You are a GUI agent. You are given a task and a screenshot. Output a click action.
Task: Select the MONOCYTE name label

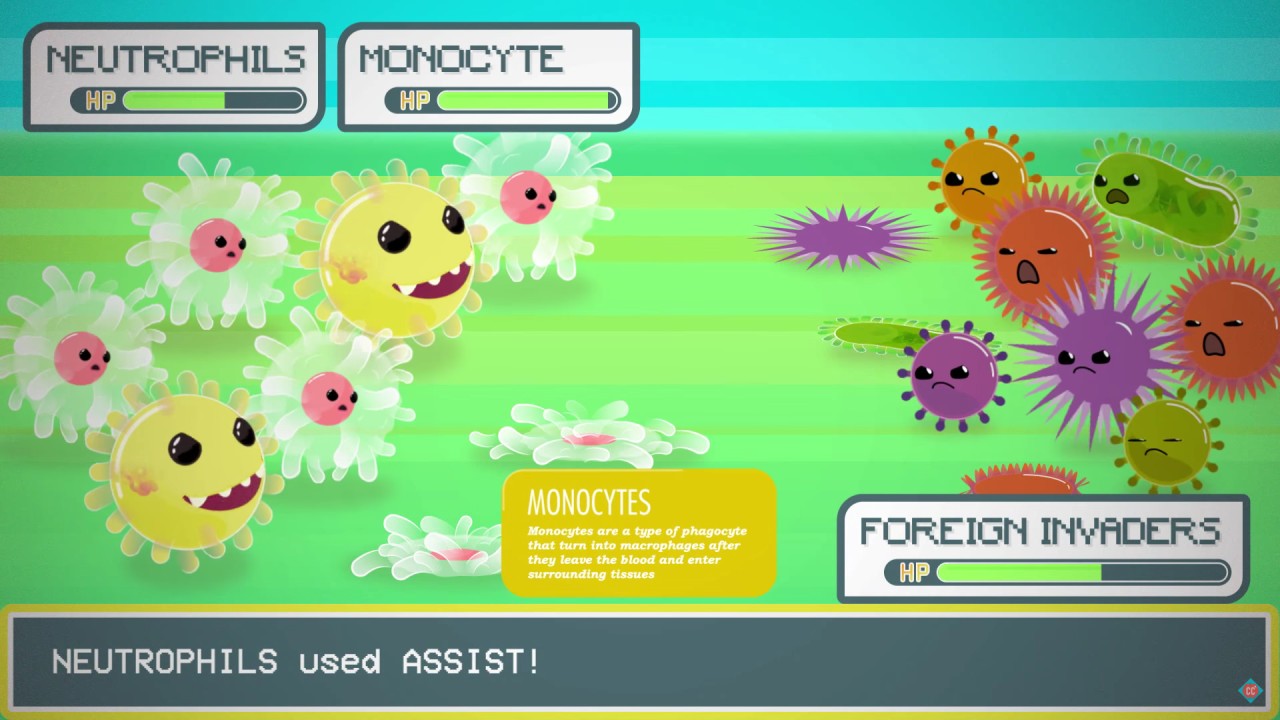(x=461, y=59)
